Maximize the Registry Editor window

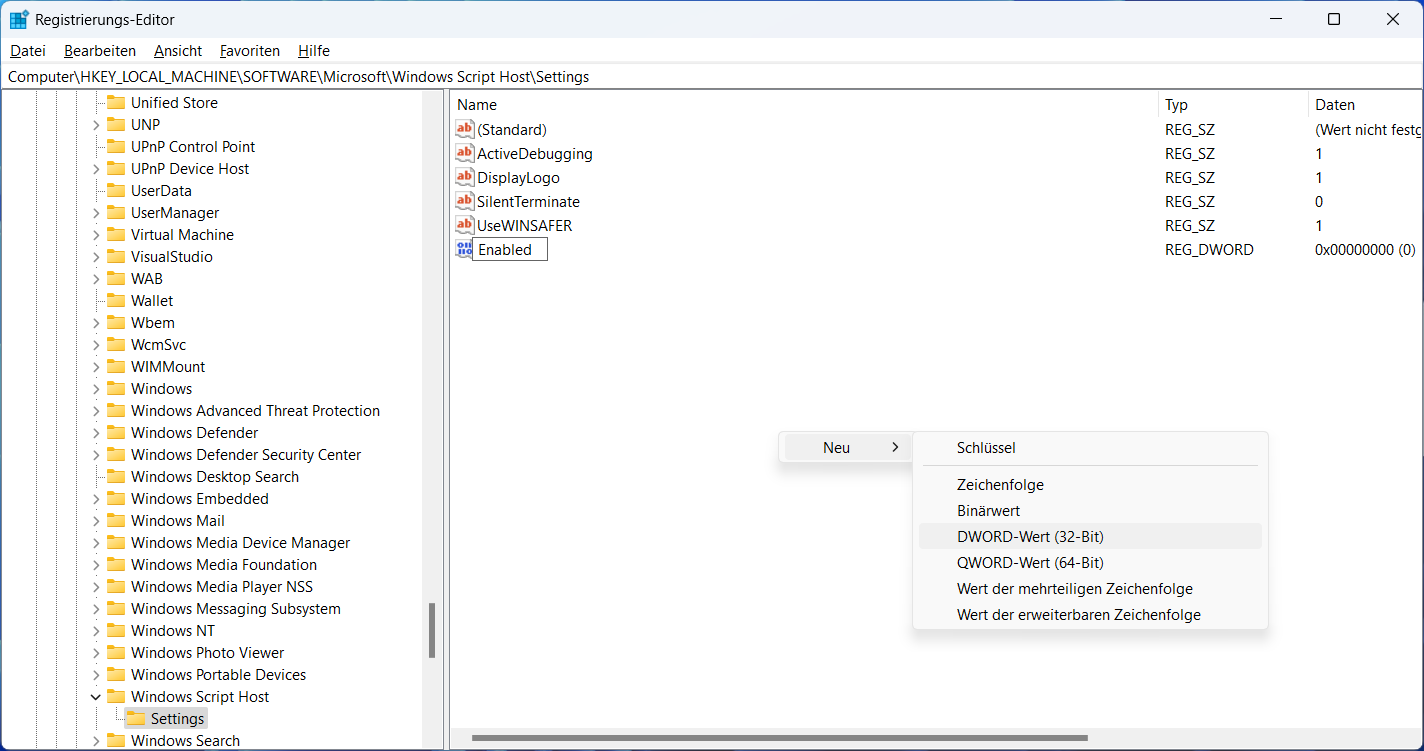pyautogui.click(x=1333, y=19)
